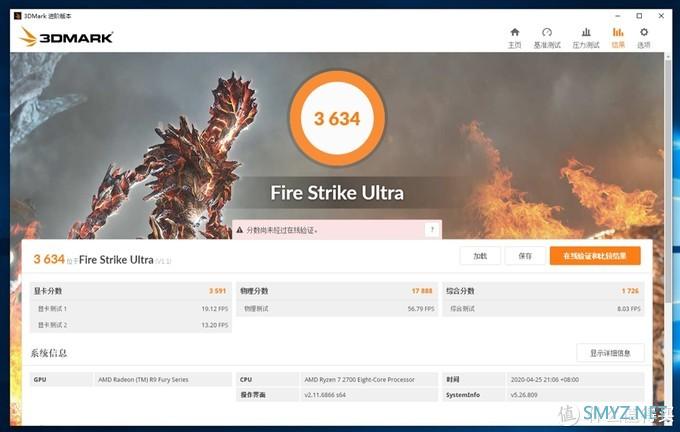Click the 56.79 FPS physics test value

coord(421,309)
